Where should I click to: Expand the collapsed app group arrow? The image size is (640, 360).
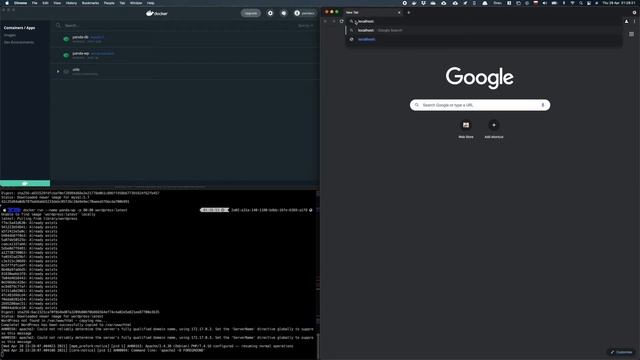point(58,71)
